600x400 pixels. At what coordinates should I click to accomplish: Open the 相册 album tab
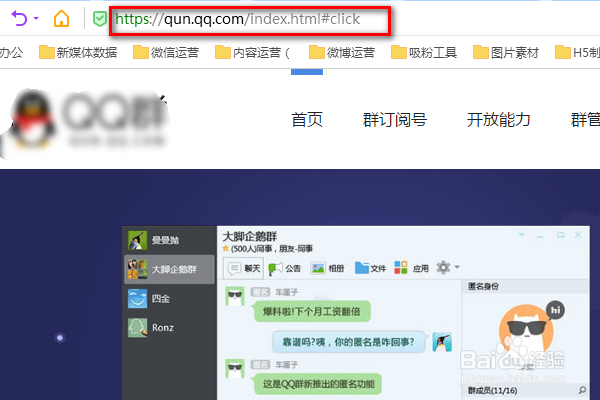tap(328, 268)
